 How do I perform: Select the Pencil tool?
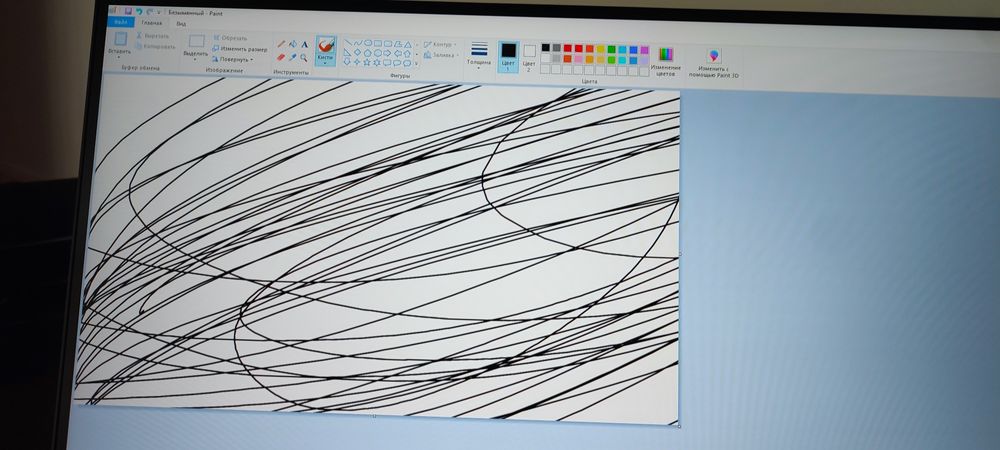281,44
